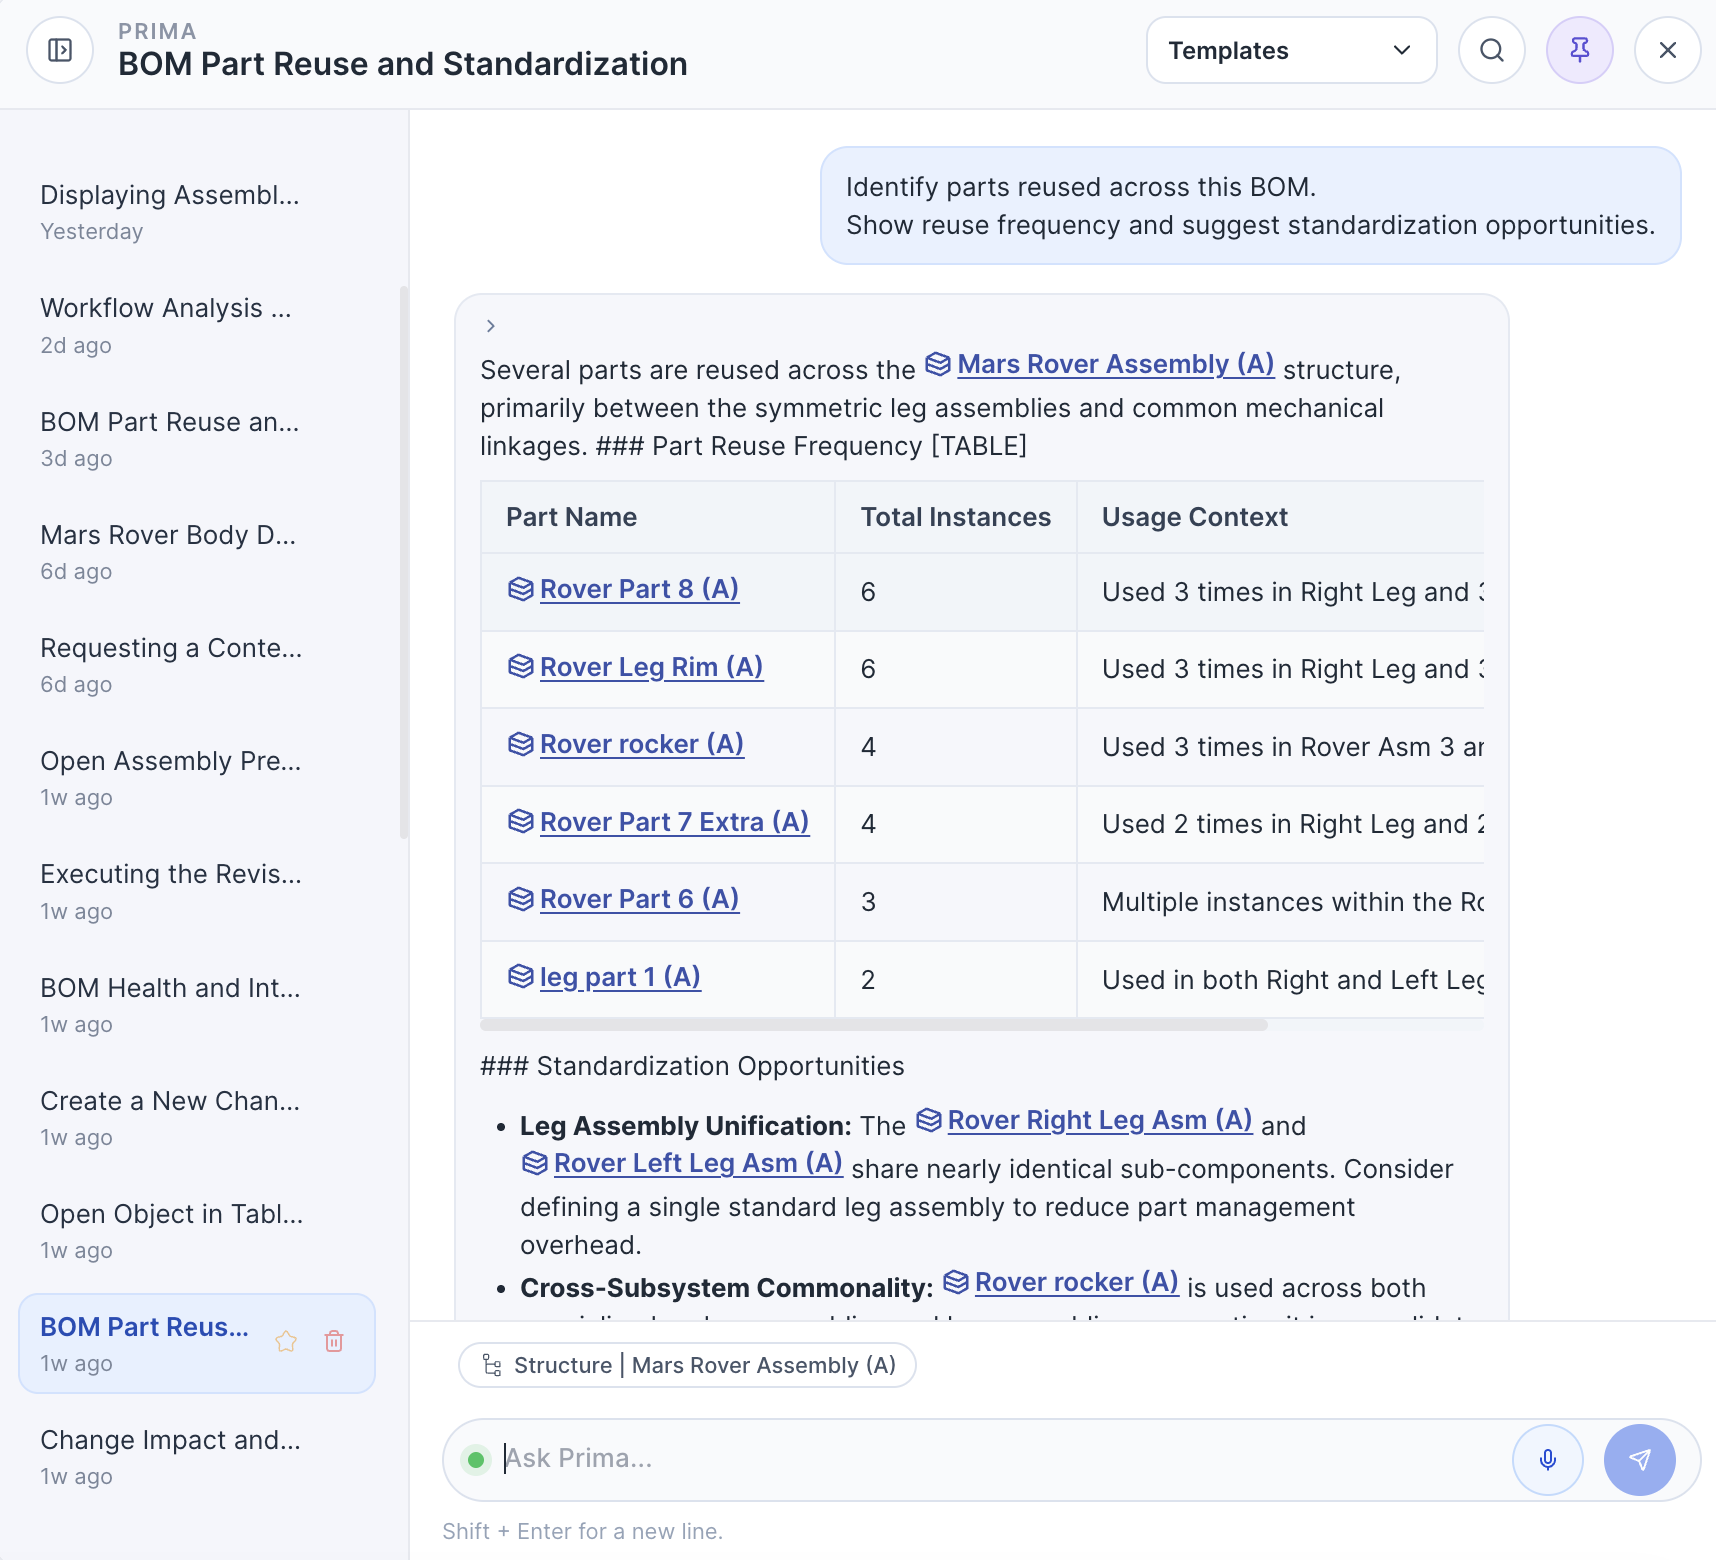Toggle the pin chat icon
The image size is (1716, 1560).
coord(1579,50)
